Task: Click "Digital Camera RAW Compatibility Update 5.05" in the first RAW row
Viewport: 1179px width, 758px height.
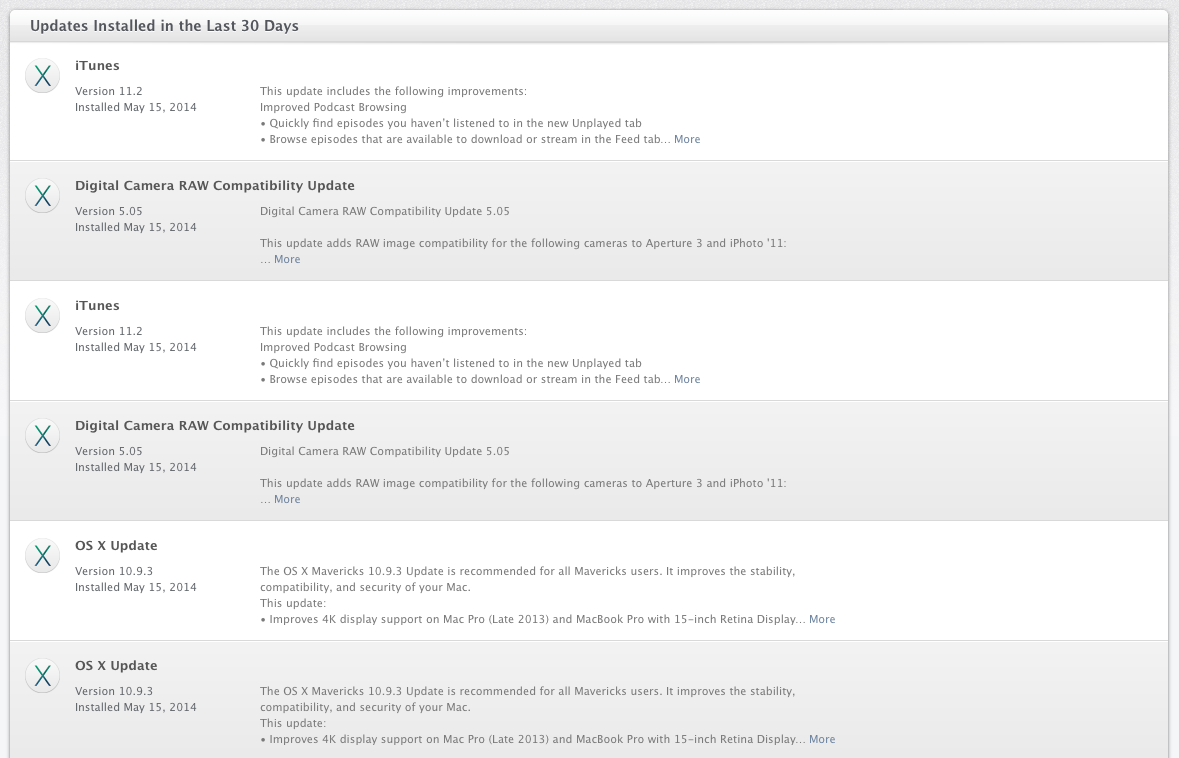Action: click(384, 211)
